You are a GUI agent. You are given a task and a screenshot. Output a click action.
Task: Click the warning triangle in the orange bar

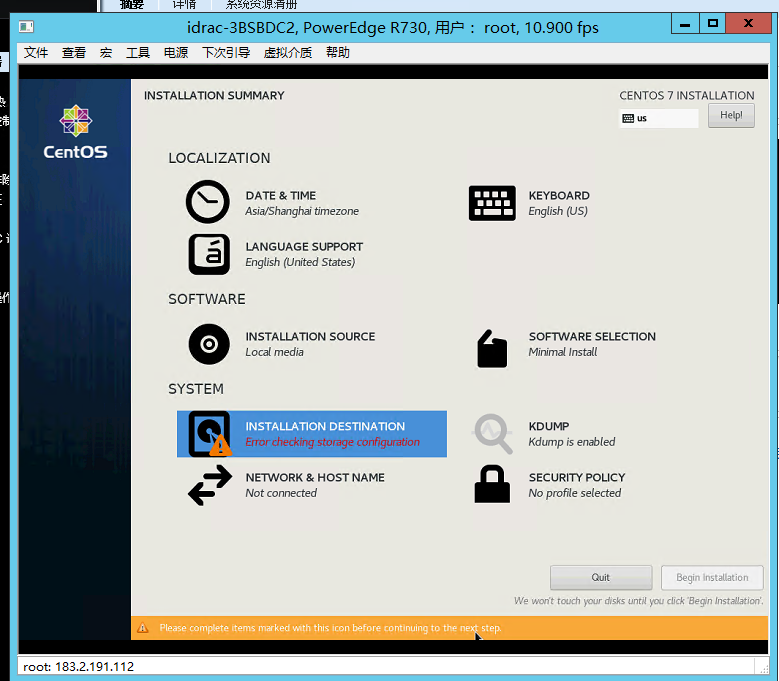pyautogui.click(x=143, y=628)
